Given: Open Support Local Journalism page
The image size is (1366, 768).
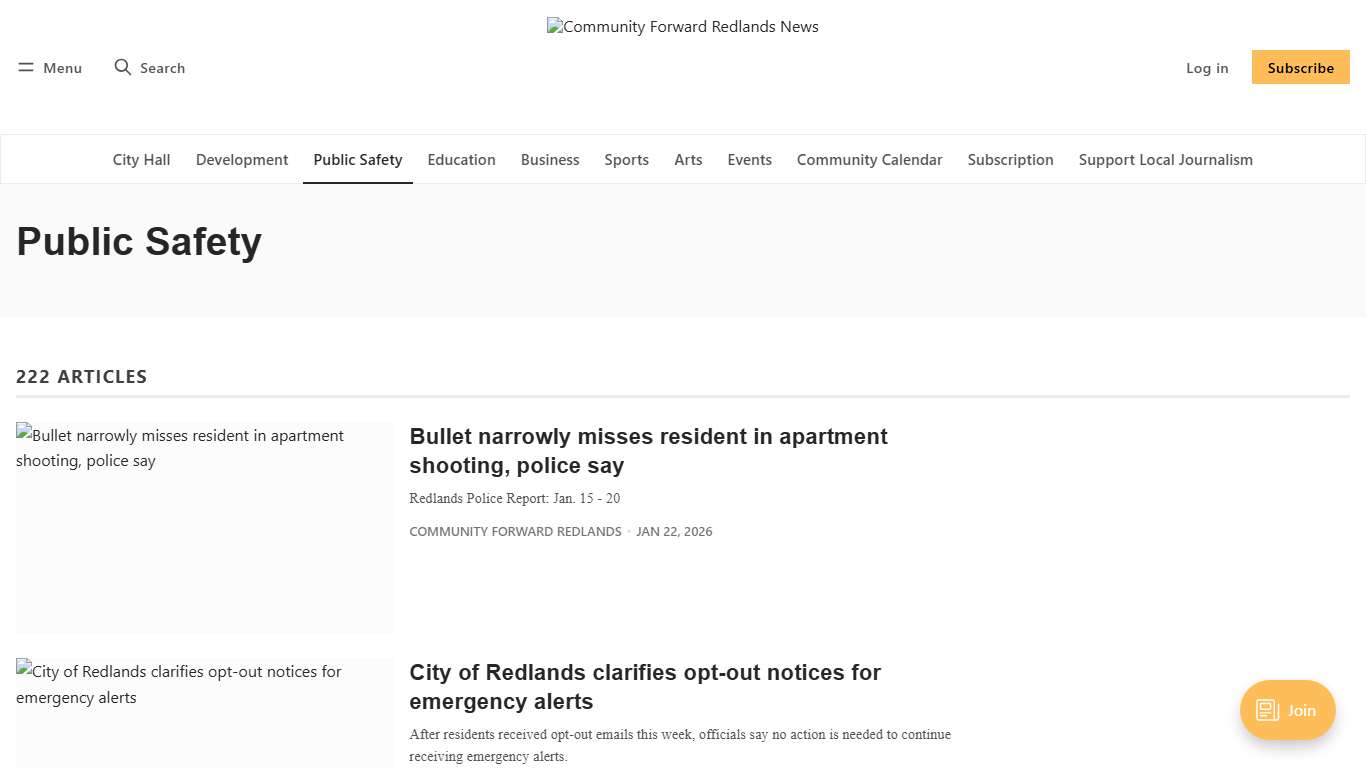Looking at the screenshot, I should coord(1165,159).
